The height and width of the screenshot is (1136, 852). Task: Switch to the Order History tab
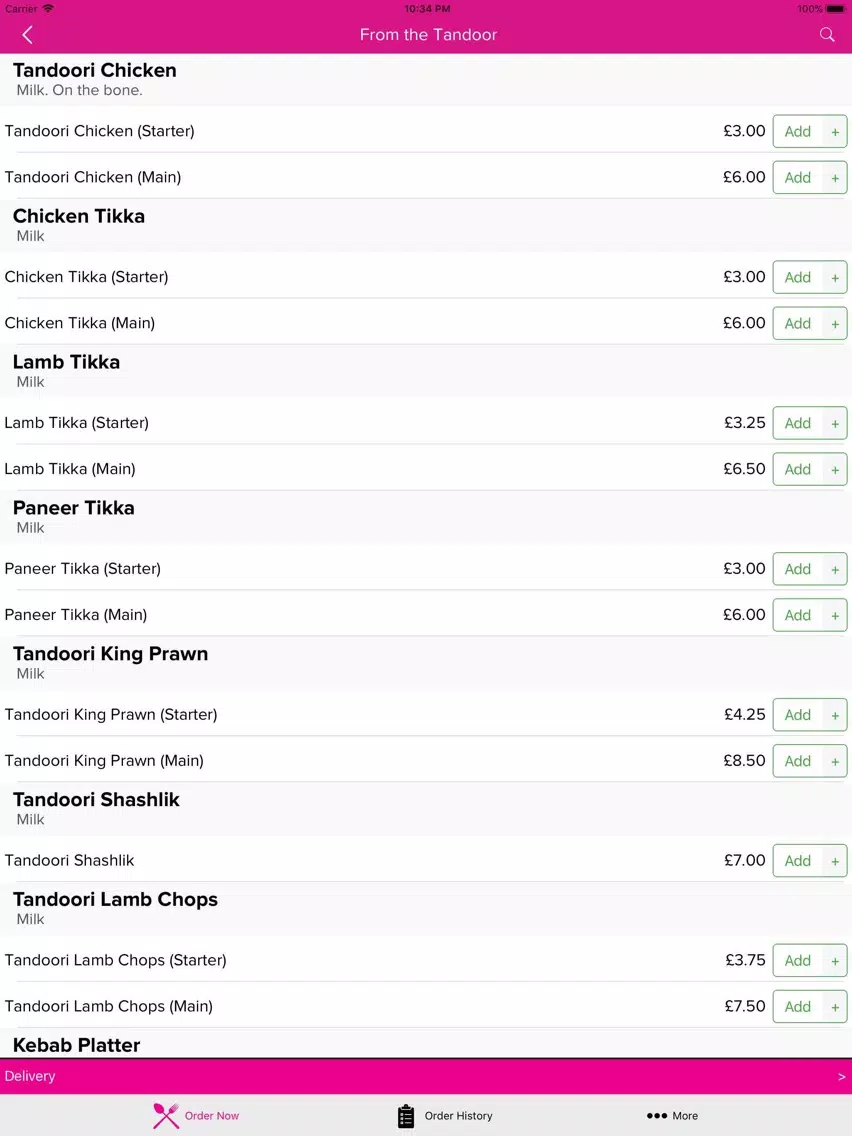tap(445, 1116)
